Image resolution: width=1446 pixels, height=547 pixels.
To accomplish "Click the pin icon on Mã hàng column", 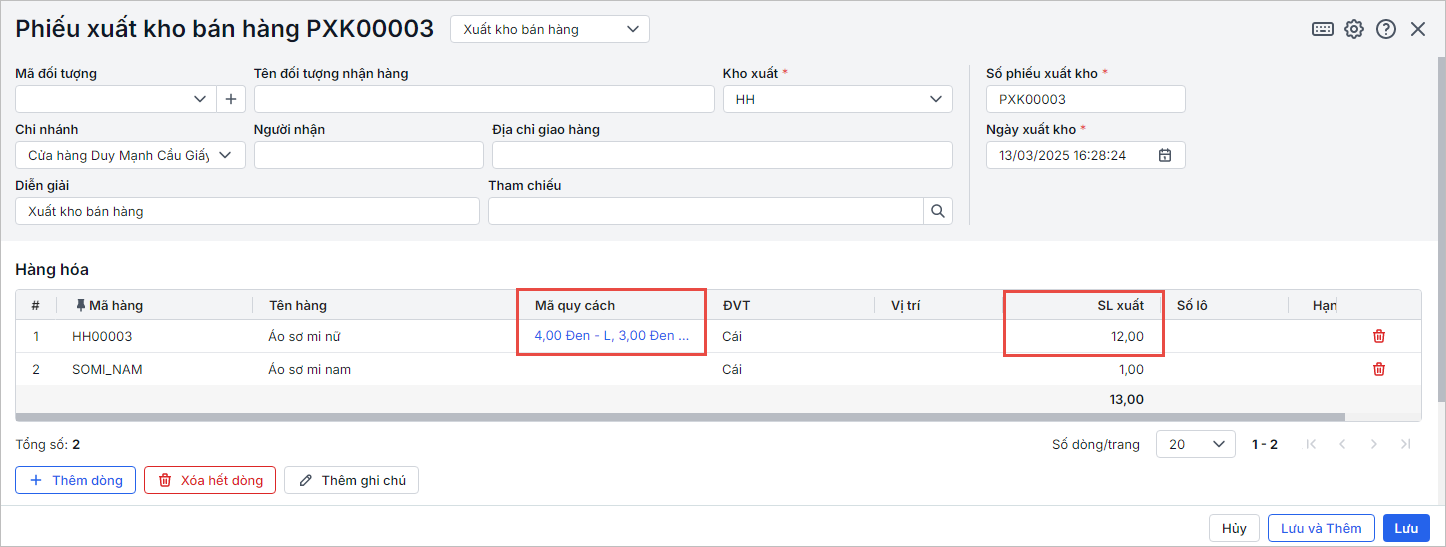I will click(x=80, y=305).
